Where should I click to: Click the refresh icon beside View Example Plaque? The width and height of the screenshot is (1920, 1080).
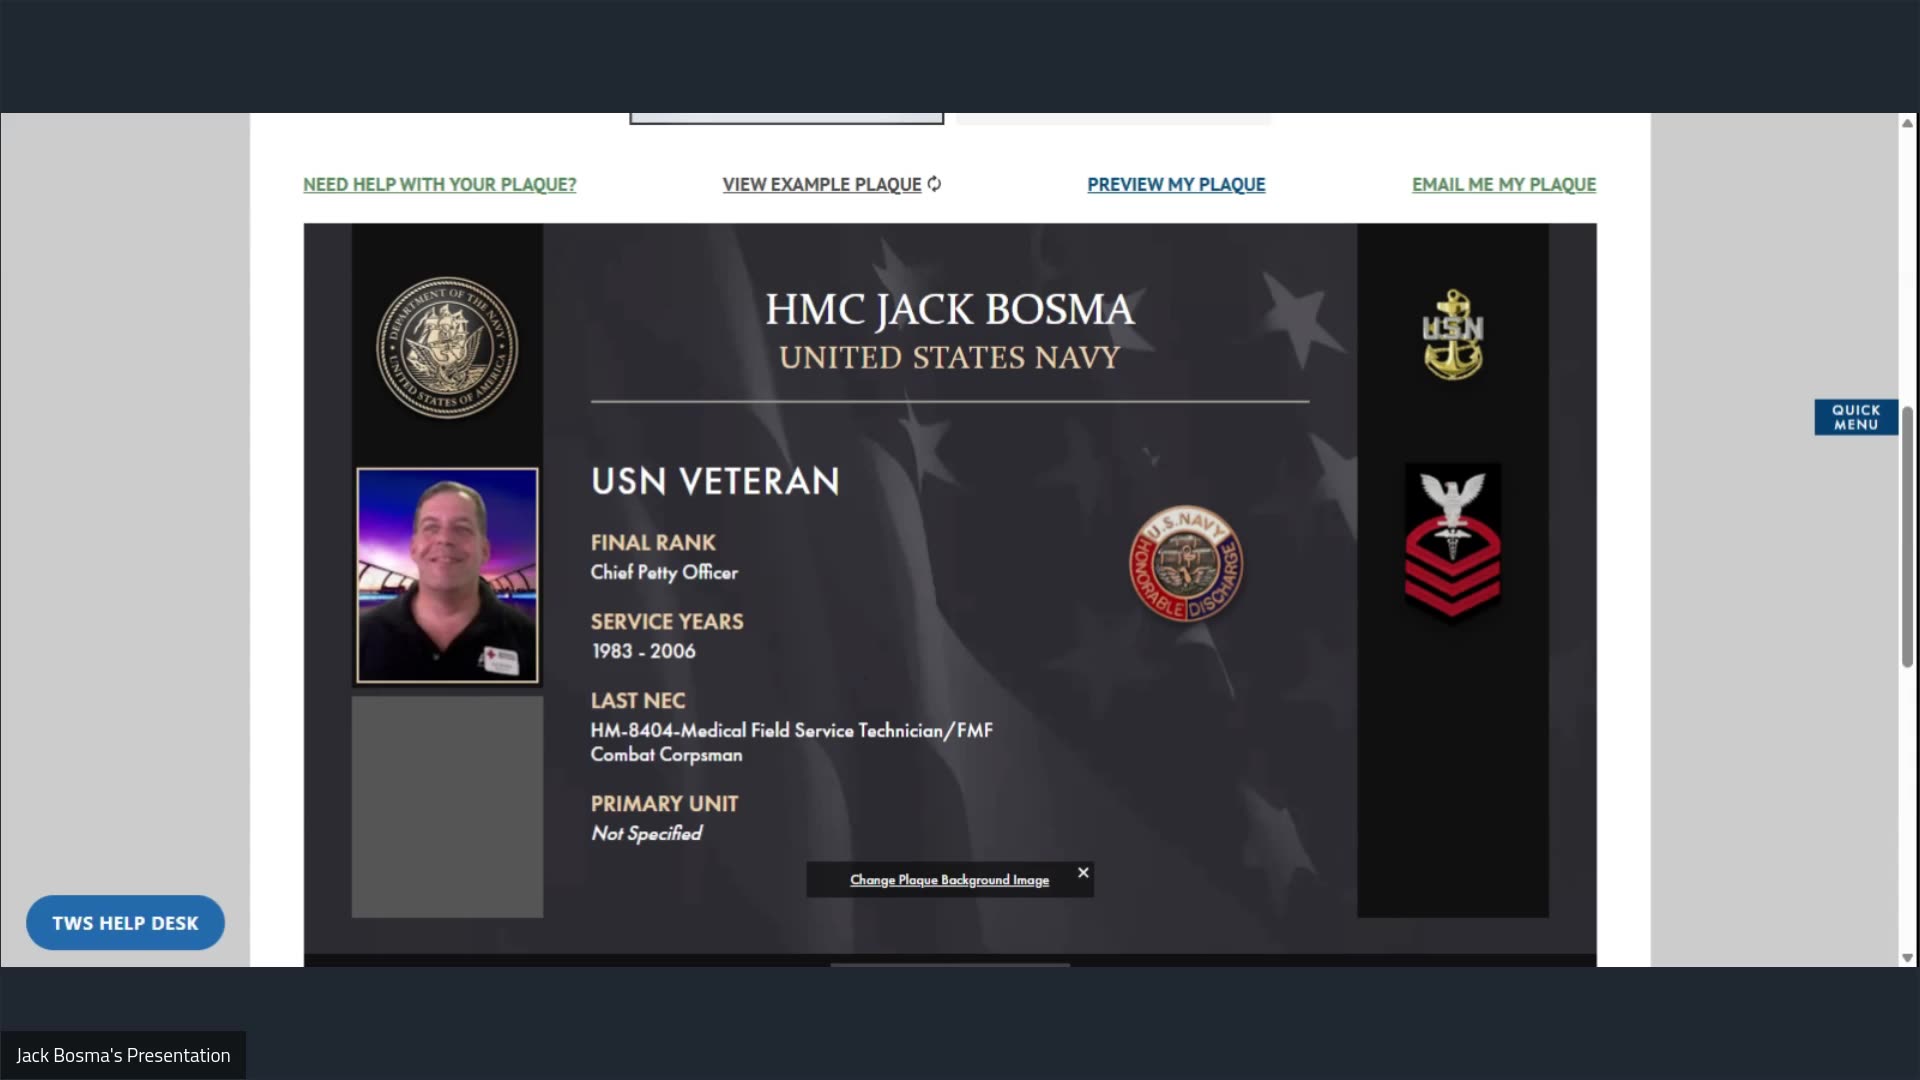coord(934,184)
